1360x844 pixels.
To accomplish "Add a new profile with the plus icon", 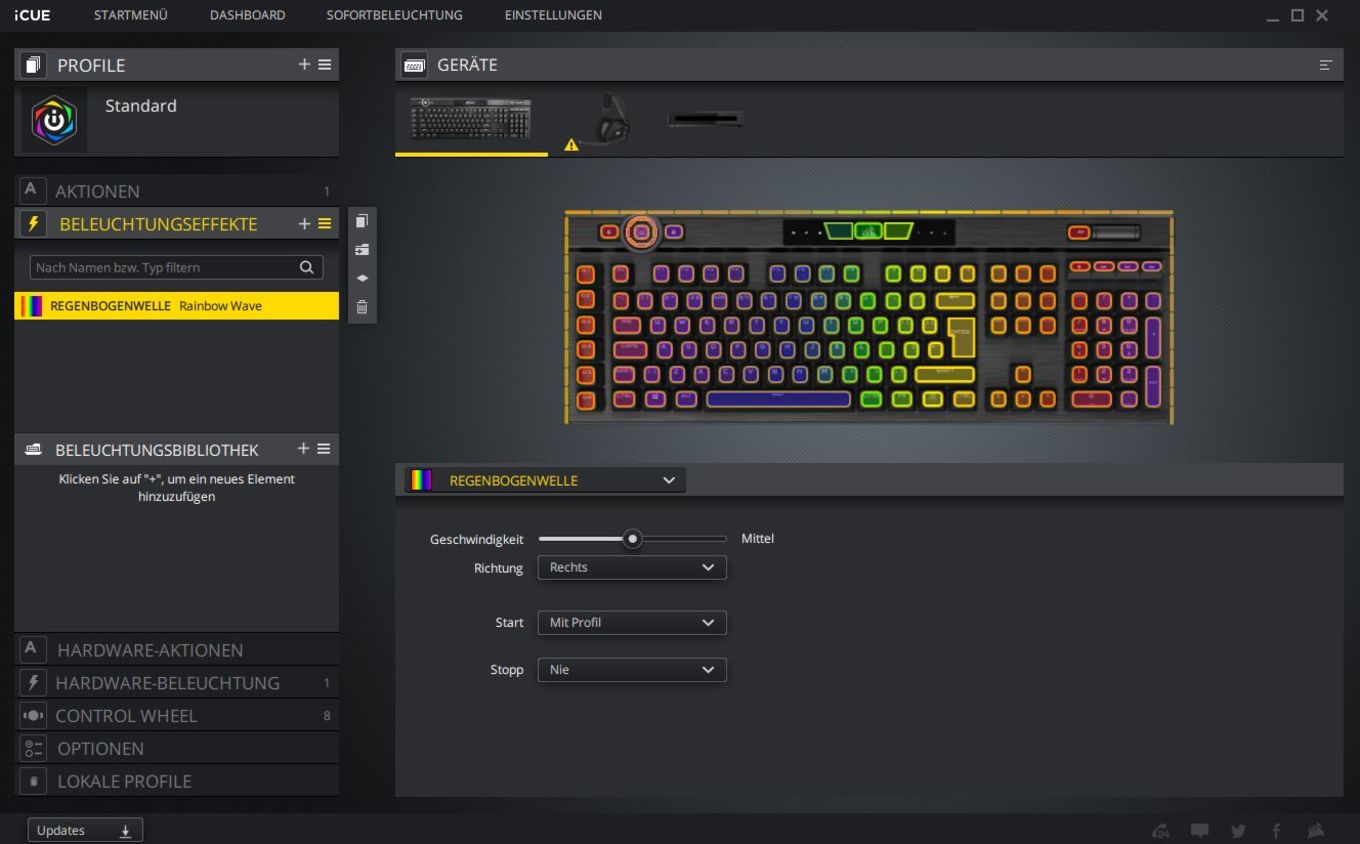I will tap(304, 64).
